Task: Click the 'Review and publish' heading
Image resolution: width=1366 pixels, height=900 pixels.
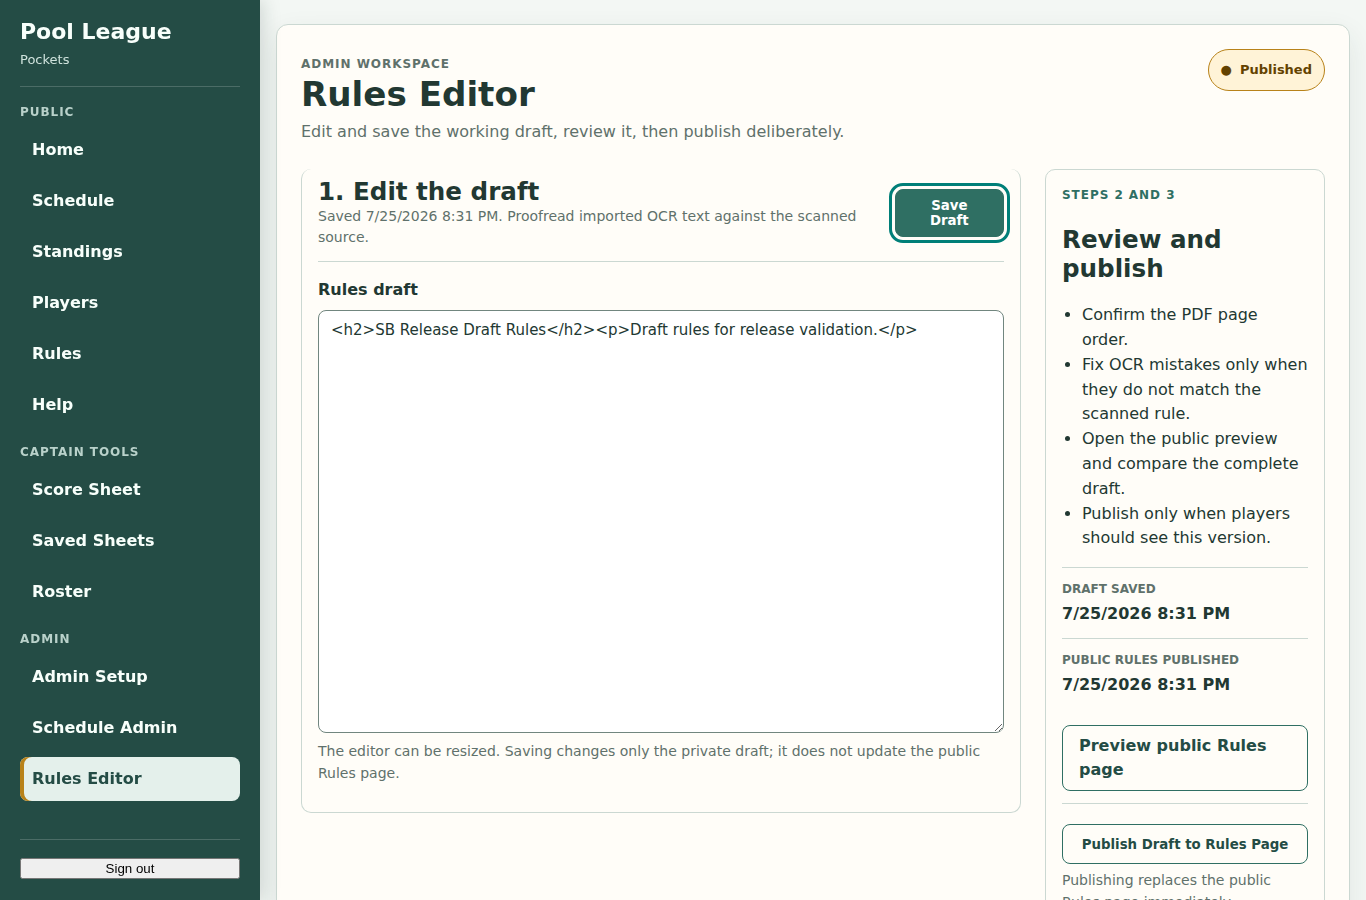Action: tap(1141, 254)
